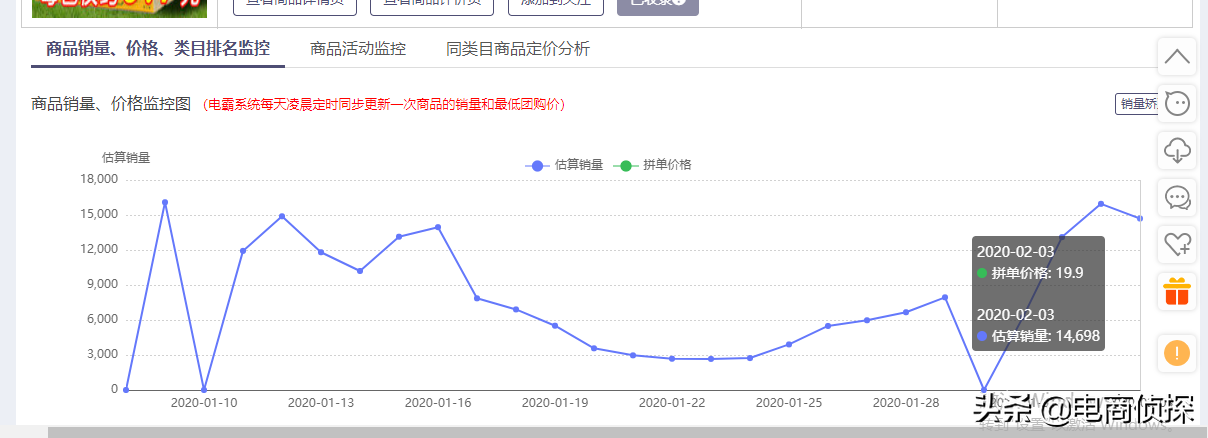Click the 估算销量 y-axis title
This screenshot has height=438, width=1208.
[x=126, y=157]
